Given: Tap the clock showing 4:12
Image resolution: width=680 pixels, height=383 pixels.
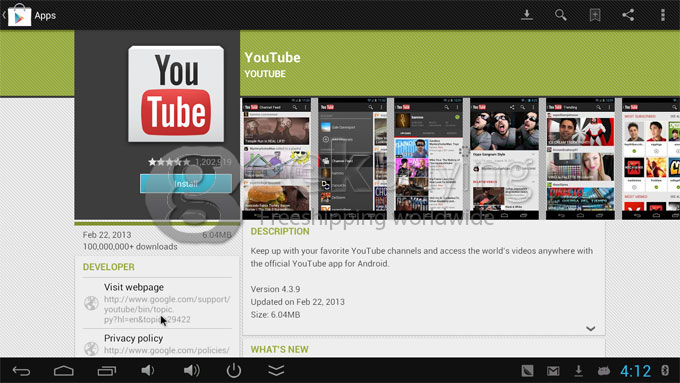Looking at the screenshot, I should [635, 371].
